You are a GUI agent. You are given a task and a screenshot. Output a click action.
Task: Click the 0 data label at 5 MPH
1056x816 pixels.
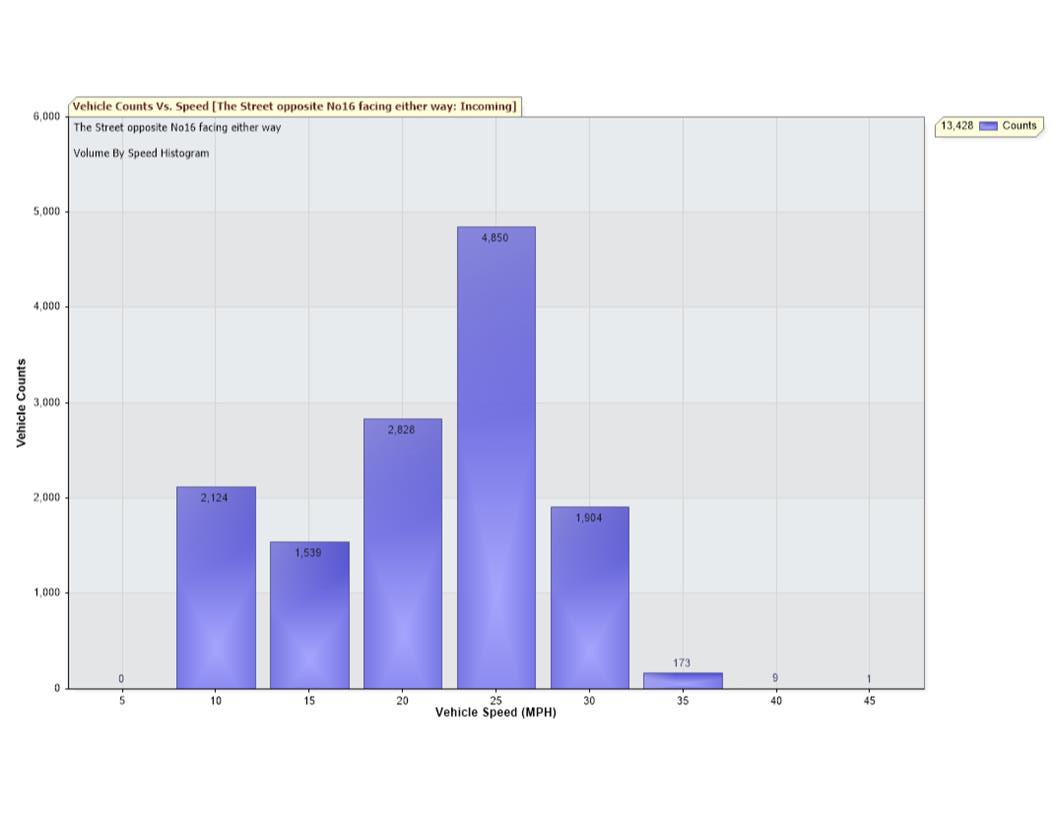click(x=121, y=679)
